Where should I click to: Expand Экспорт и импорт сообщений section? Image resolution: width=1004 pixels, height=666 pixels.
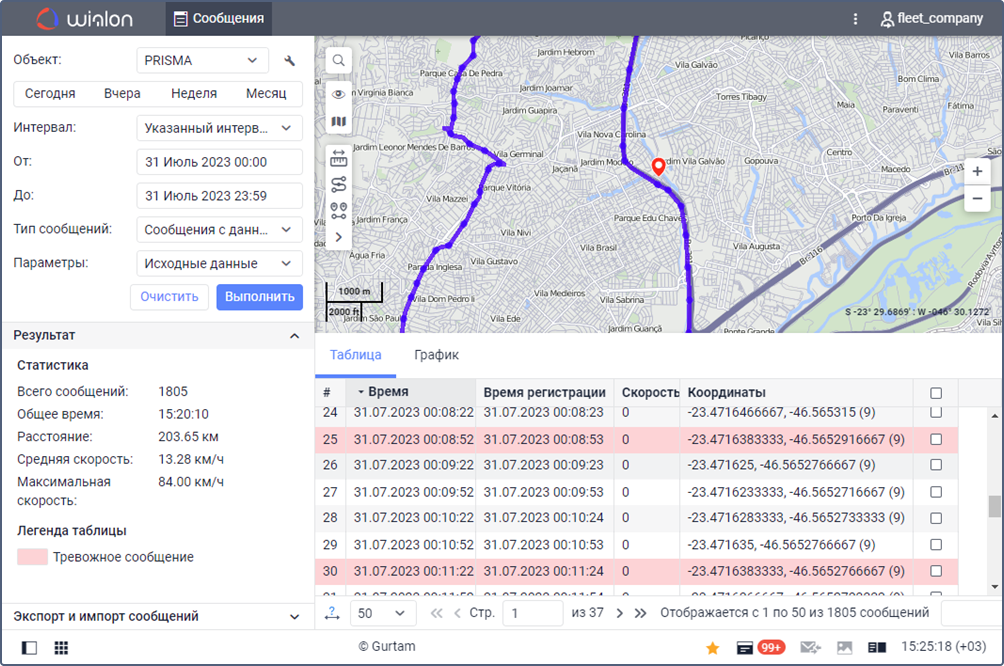(x=157, y=616)
